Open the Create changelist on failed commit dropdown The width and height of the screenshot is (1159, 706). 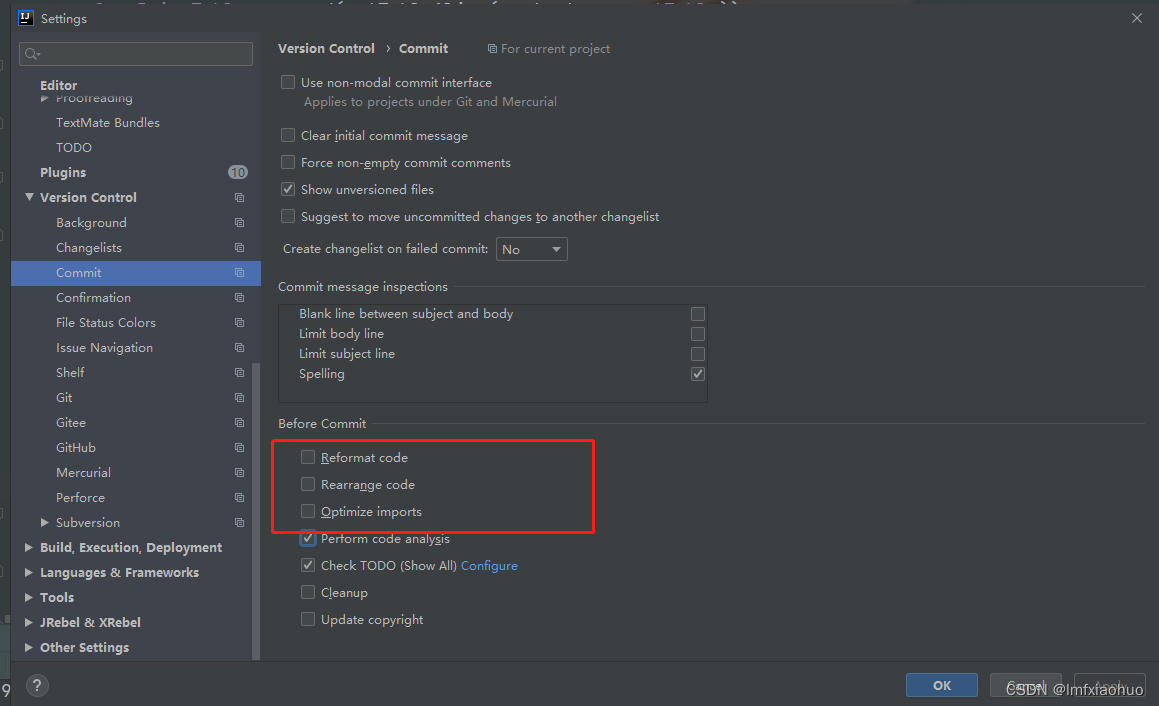[x=531, y=249]
